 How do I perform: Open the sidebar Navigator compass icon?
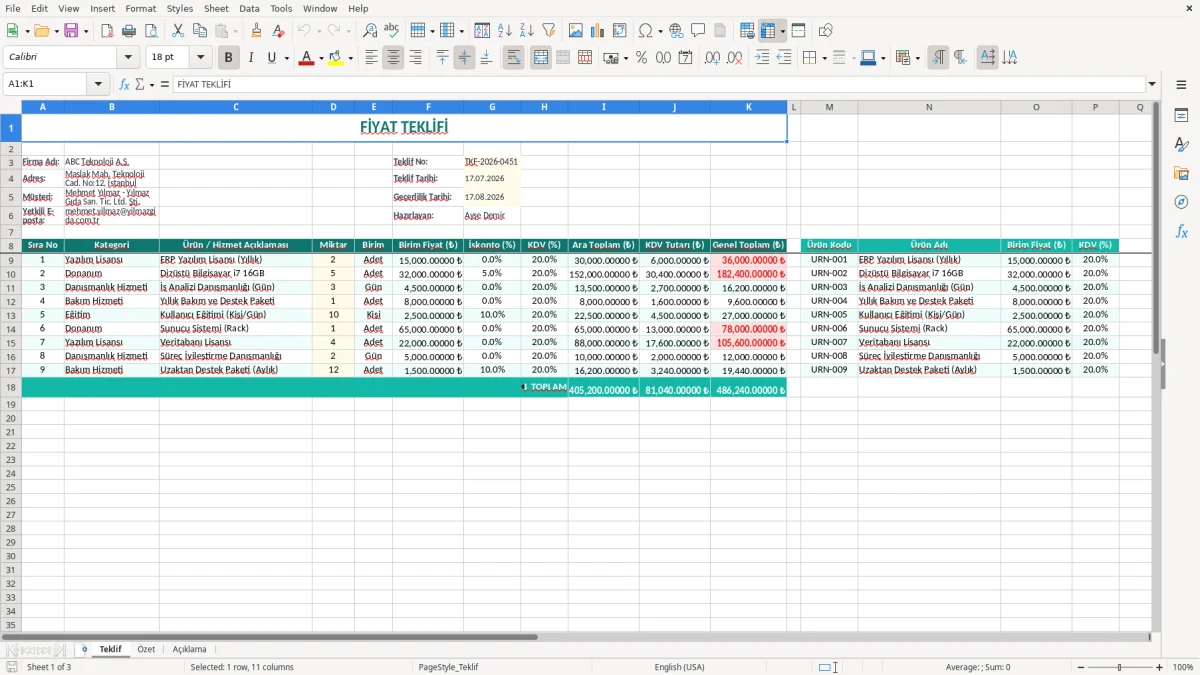click(x=1181, y=202)
